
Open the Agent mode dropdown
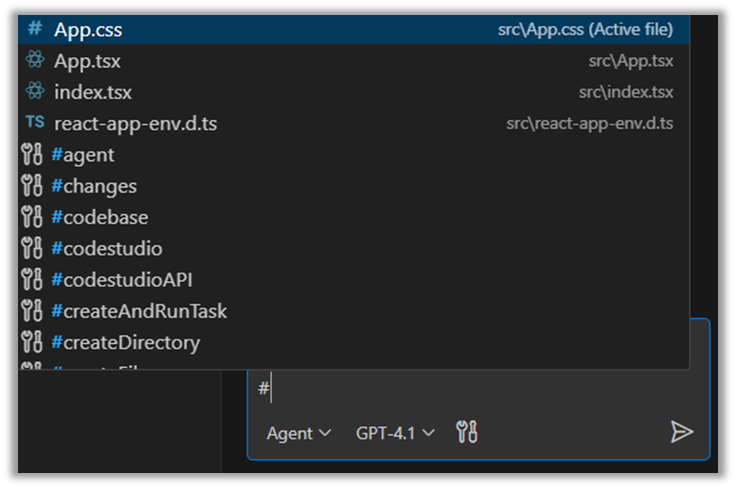pyautogui.click(x=298, y=433)
